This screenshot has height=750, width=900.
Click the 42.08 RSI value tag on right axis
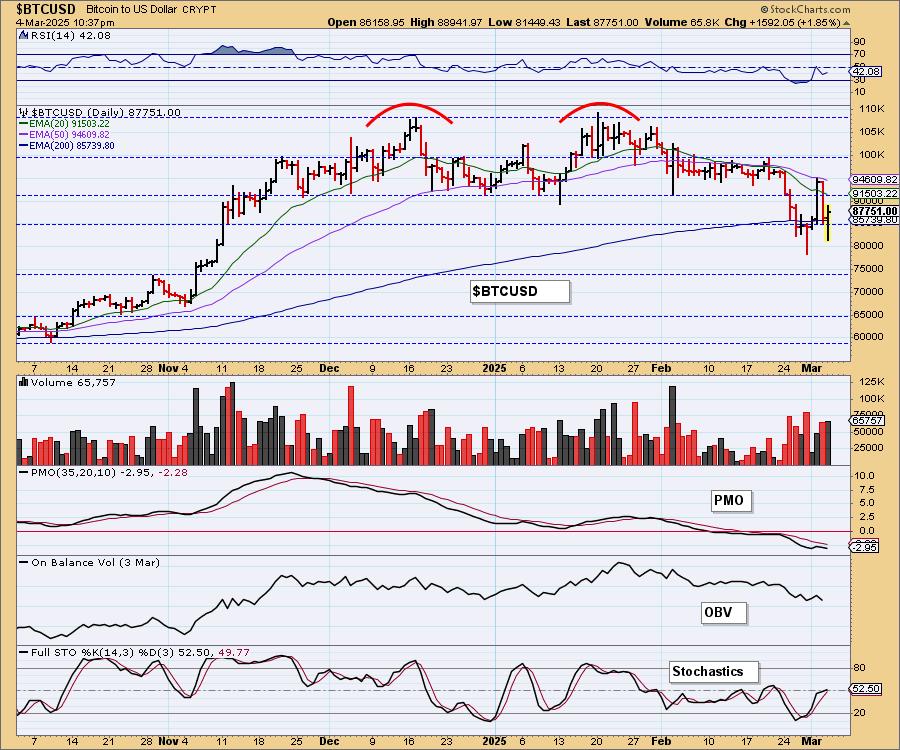[867, 72]
